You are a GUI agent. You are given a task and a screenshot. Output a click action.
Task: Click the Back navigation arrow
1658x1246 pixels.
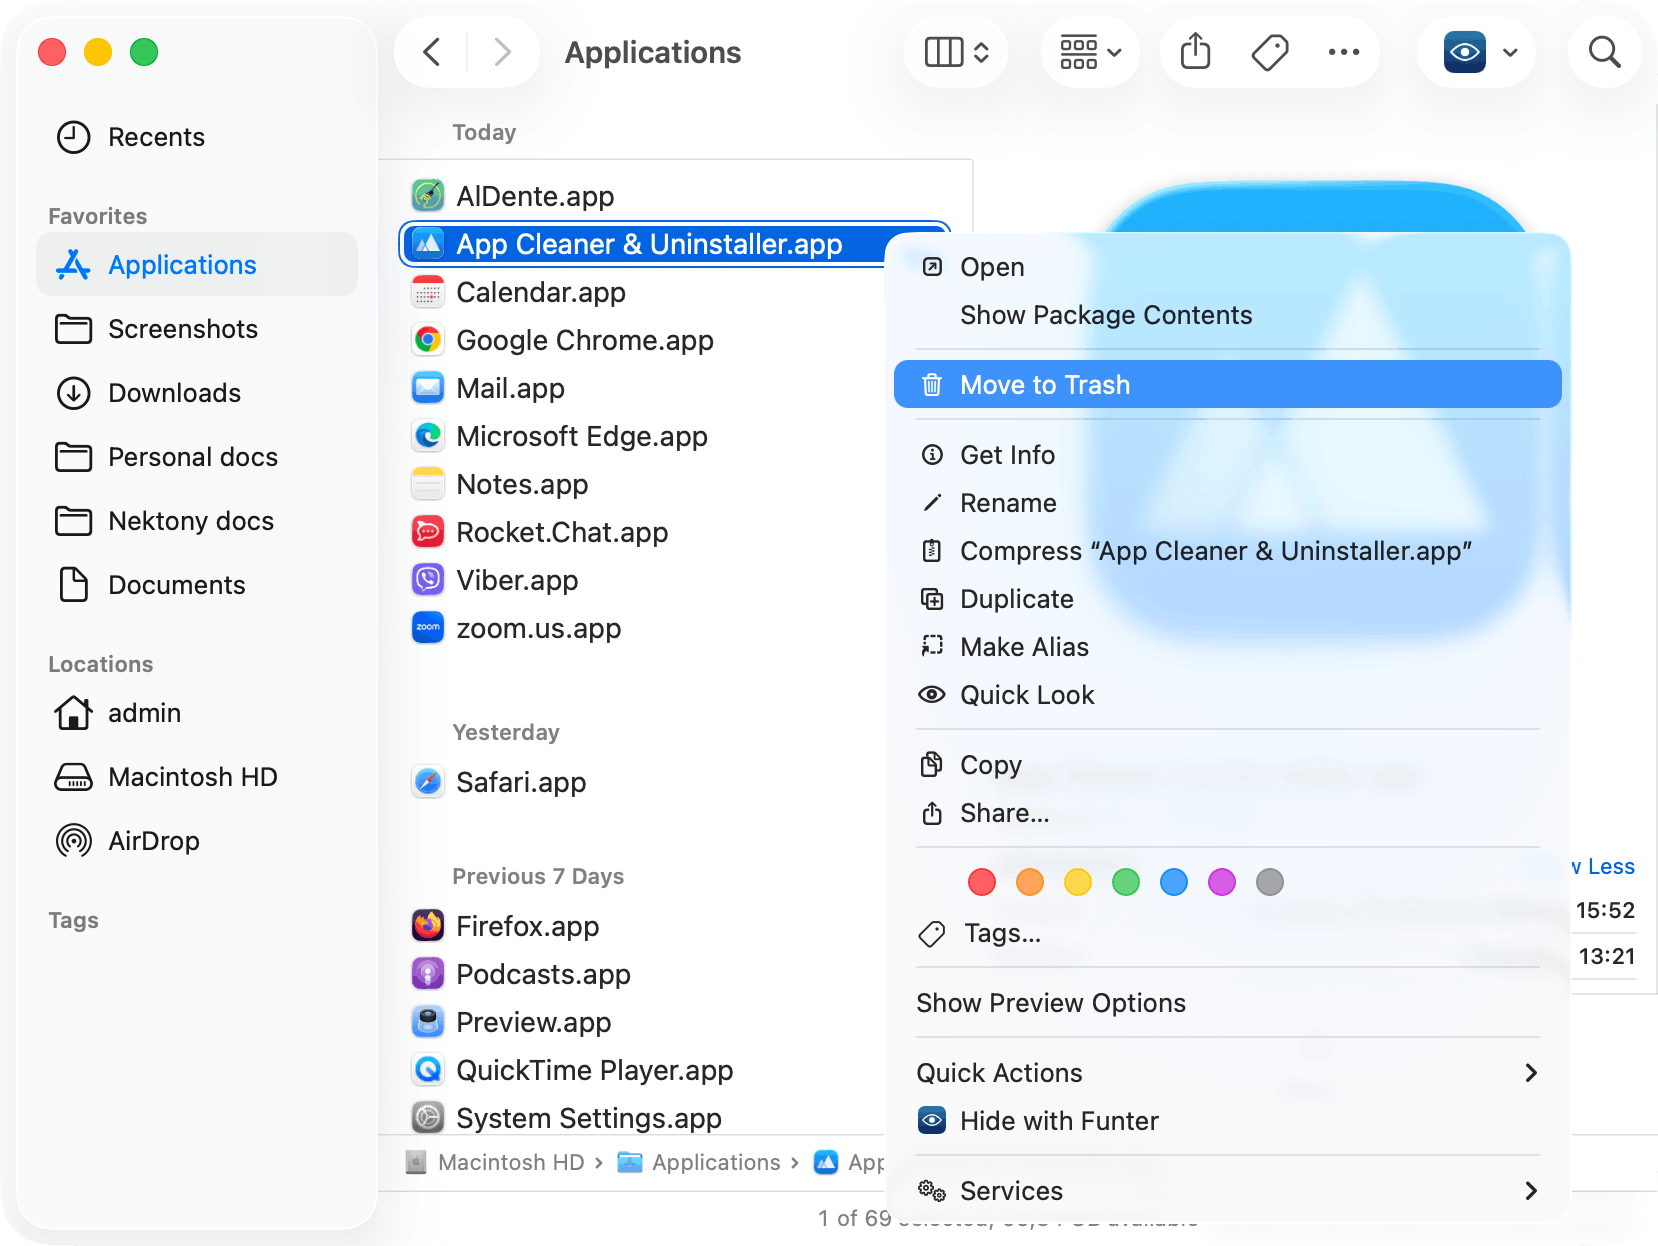431,52
